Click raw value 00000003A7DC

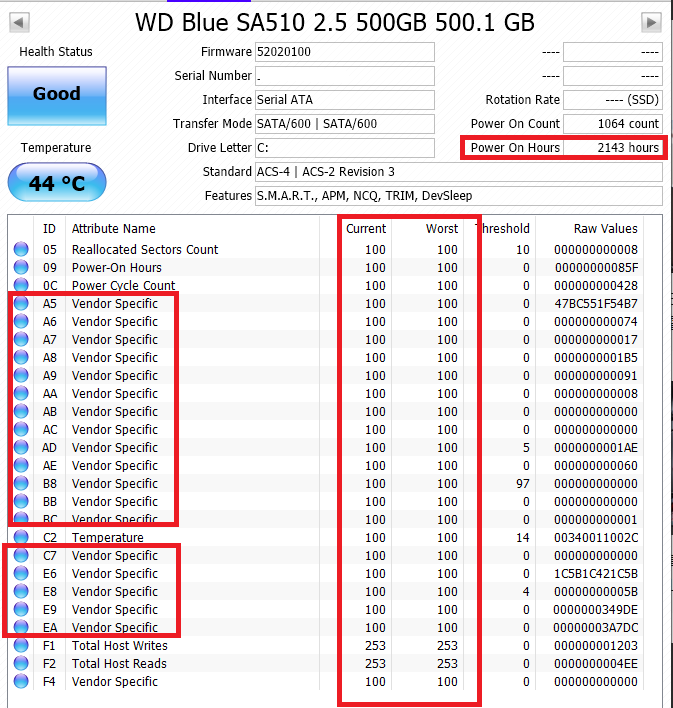(x=596, y=628)
